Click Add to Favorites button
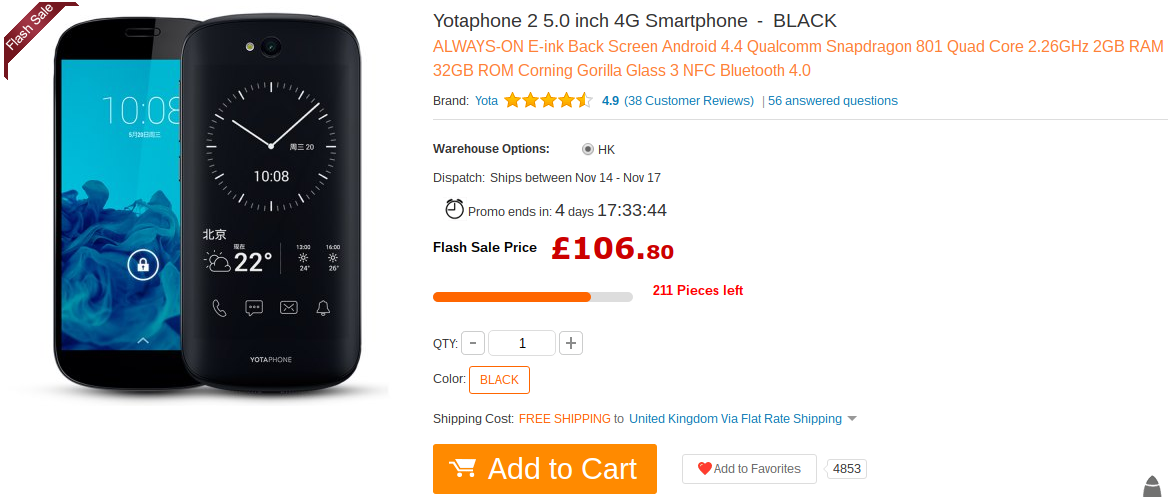Image resolution: width=1168 pixels, height=497 pixels. pos(749,469)
